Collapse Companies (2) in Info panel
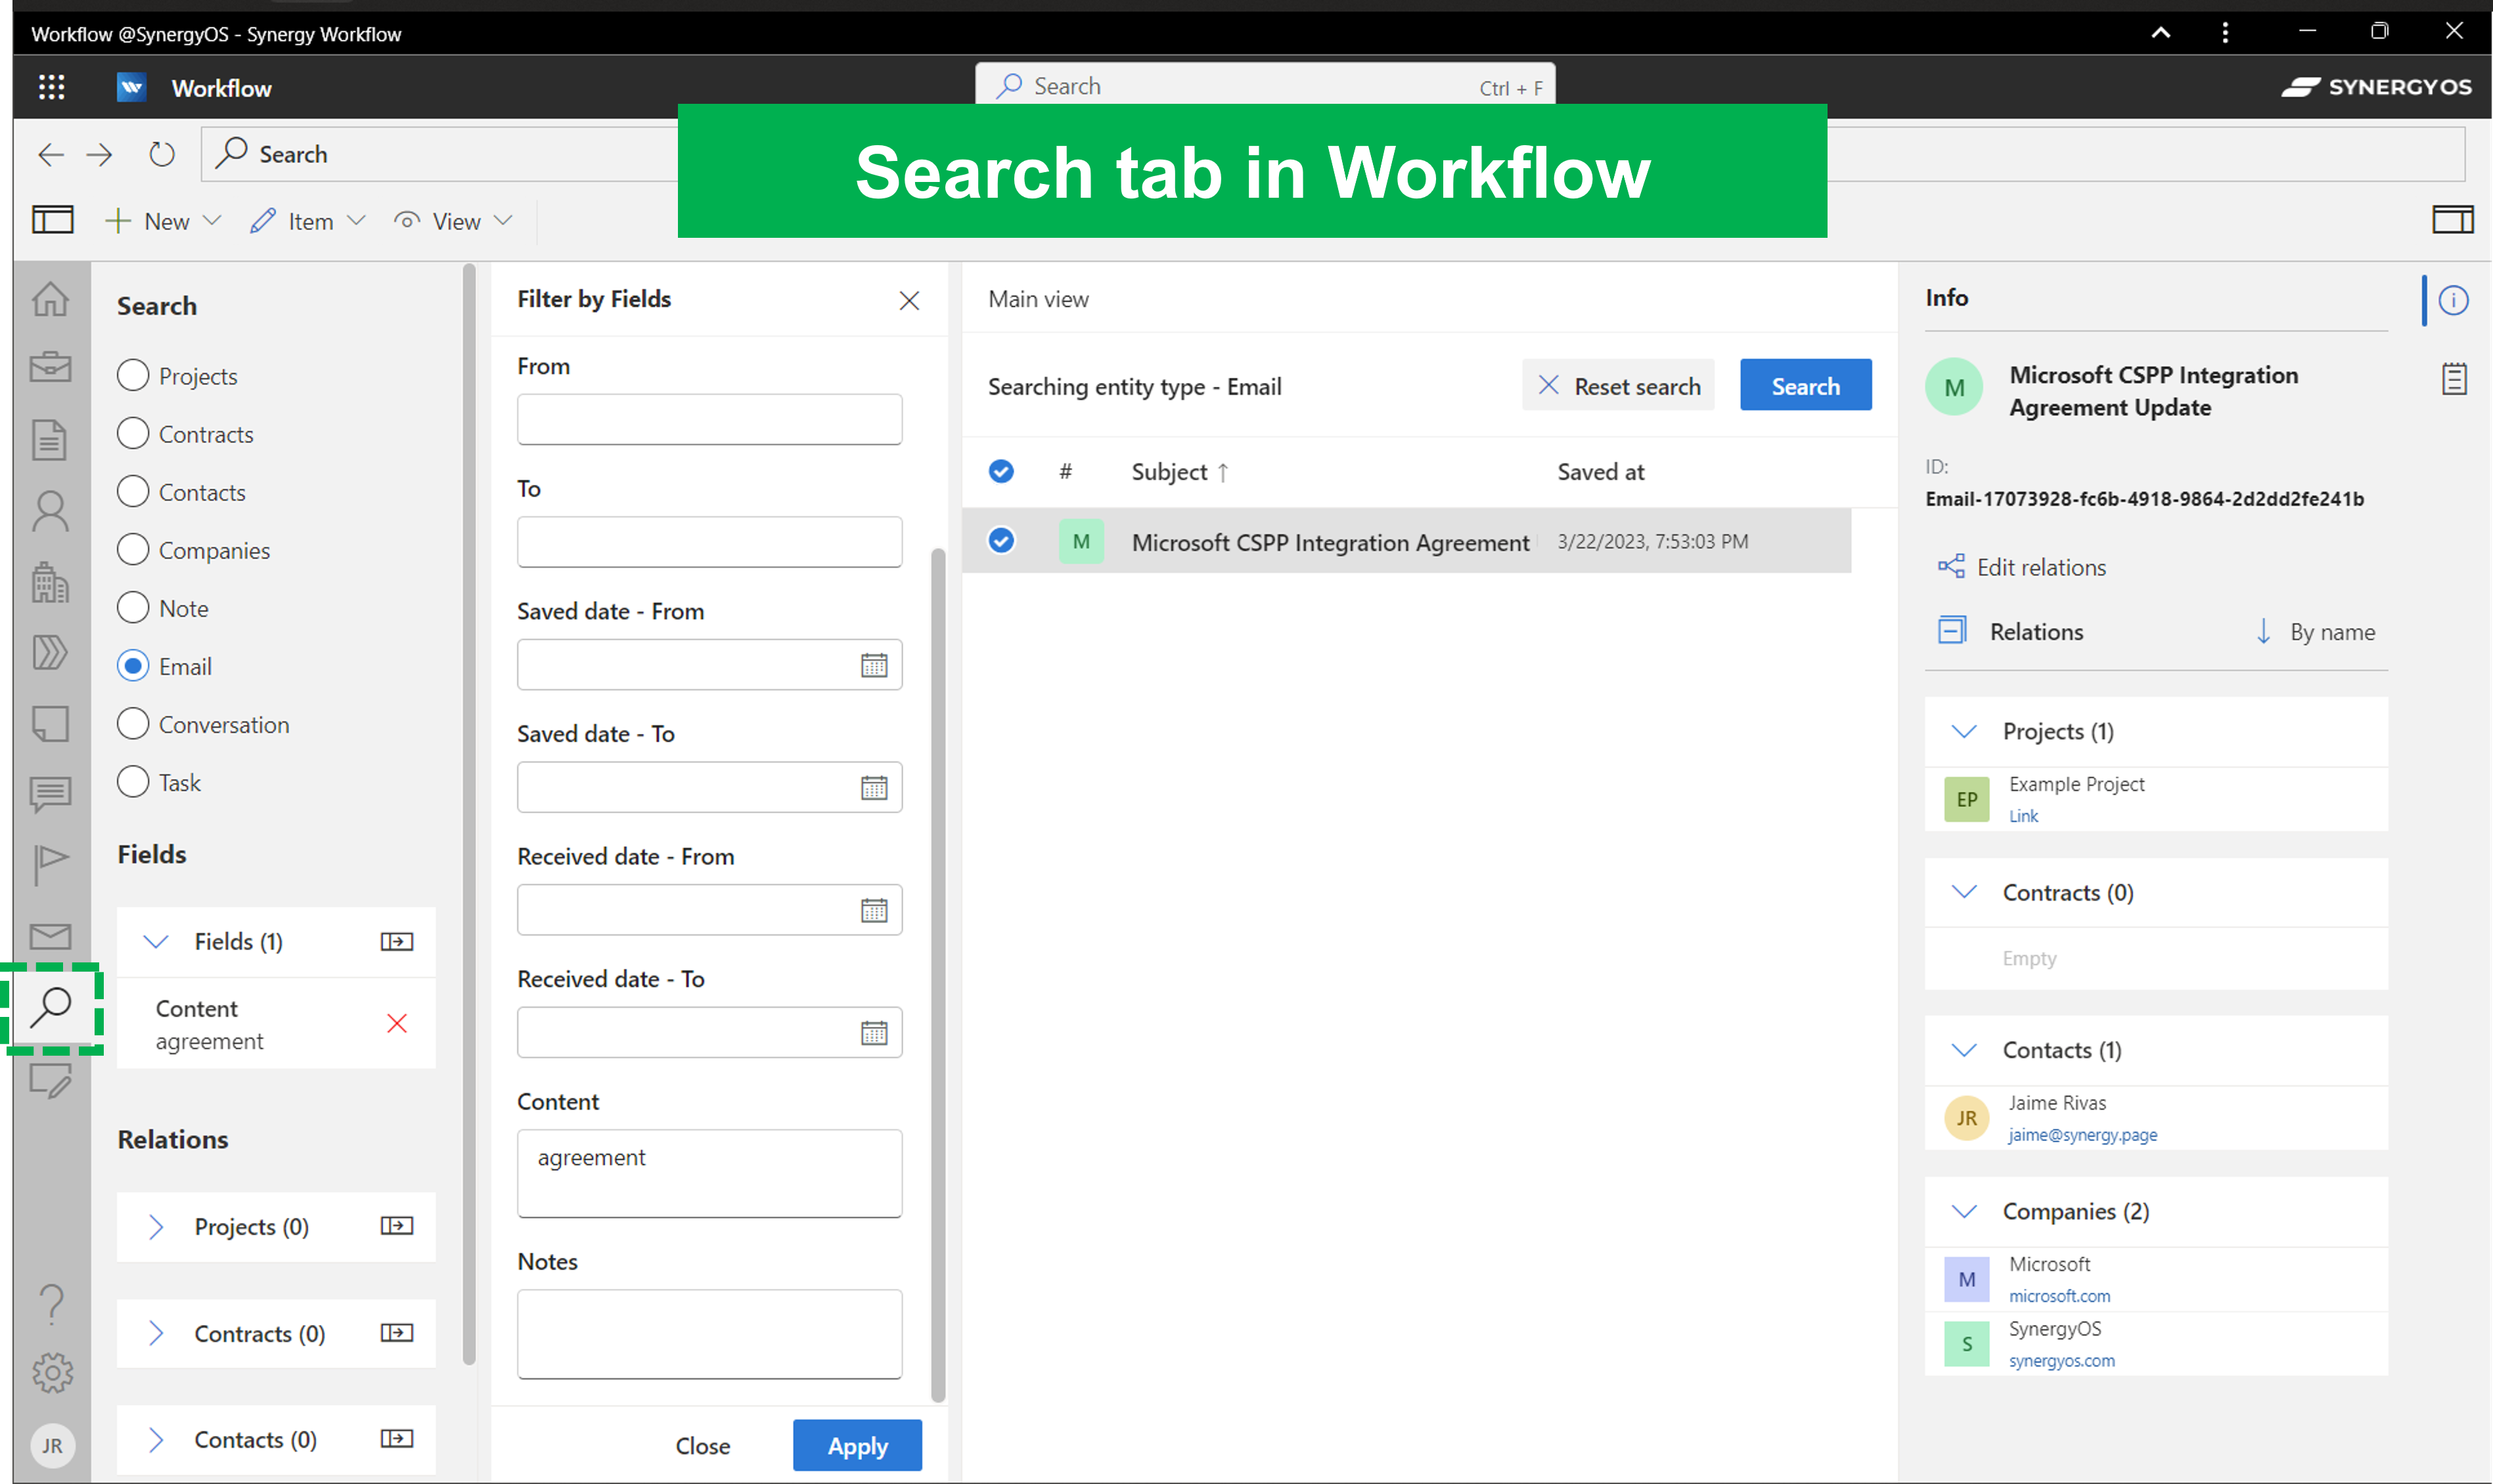This screenshot has height=1484, width=2493. pyautogui.click(x=1965, y=1211)
